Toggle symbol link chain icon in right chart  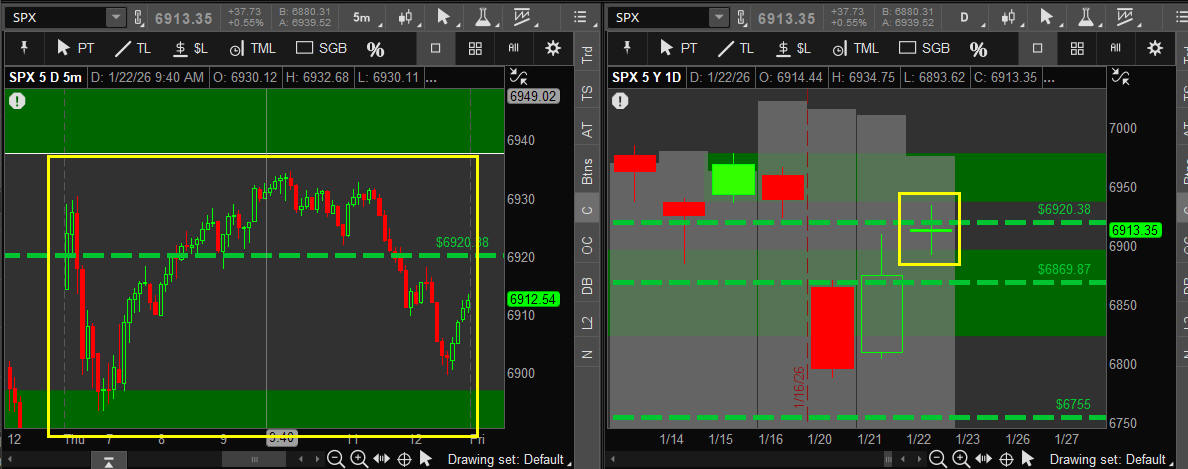pyautogui.click(x=1129, y=75)
